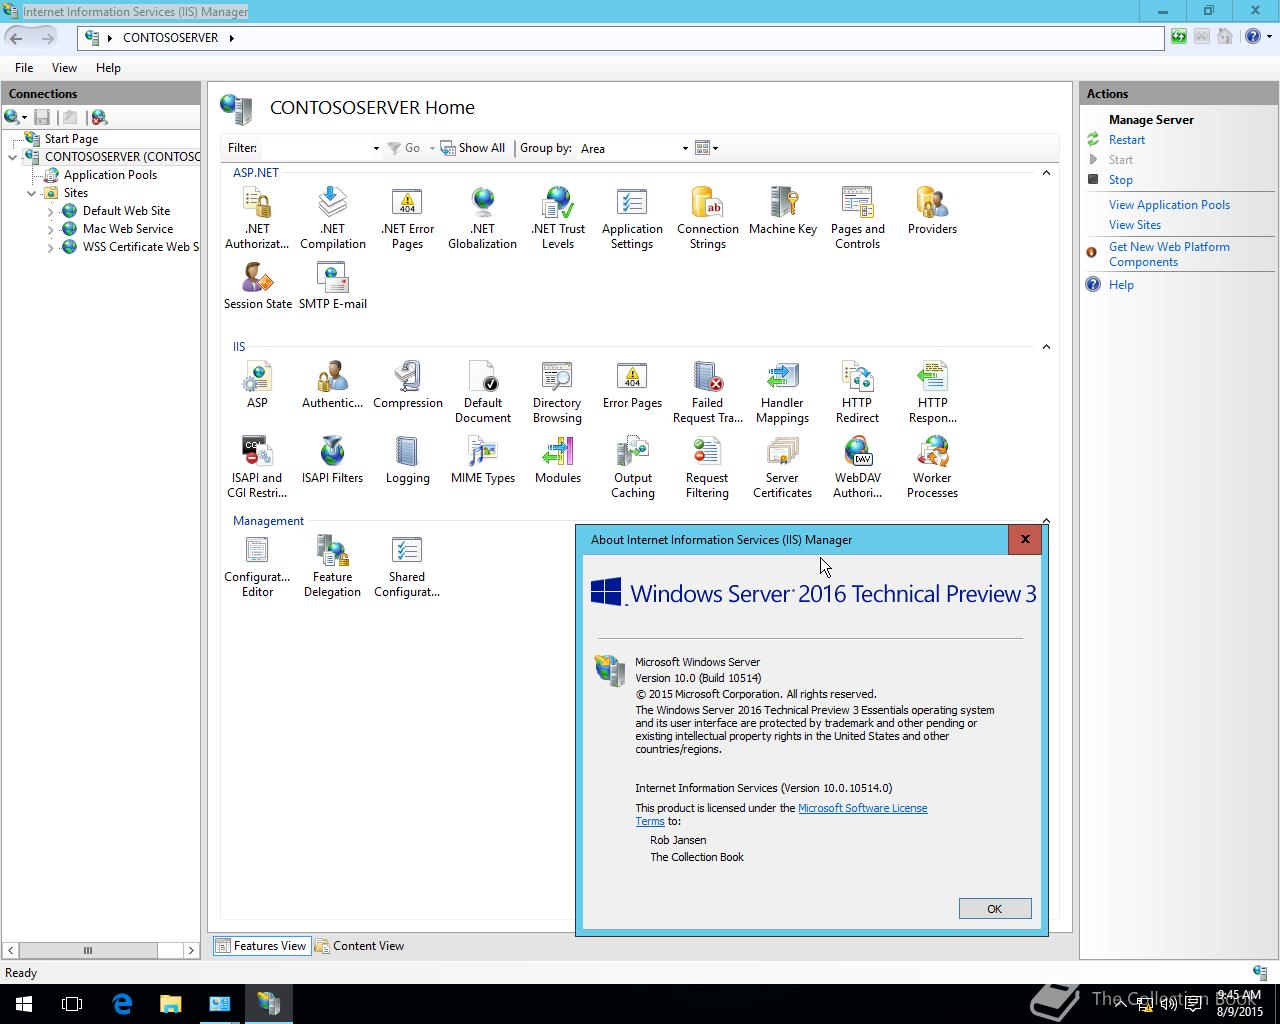
Task: Select Application Pools in tree
Action: [x=110, y=175]
